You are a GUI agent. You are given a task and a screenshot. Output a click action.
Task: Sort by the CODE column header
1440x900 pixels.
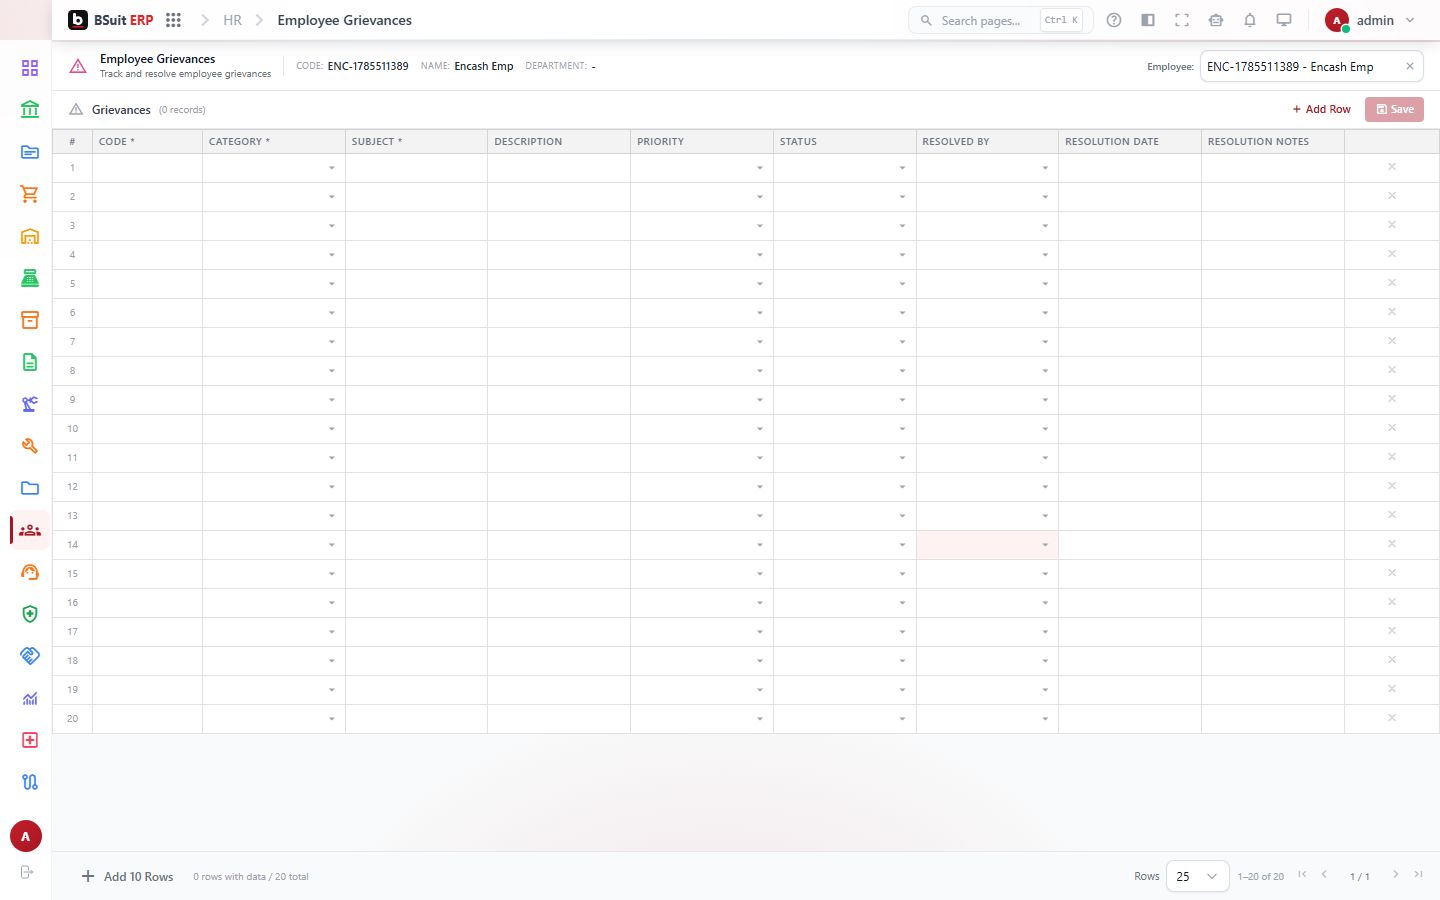(x=147, y=142)
